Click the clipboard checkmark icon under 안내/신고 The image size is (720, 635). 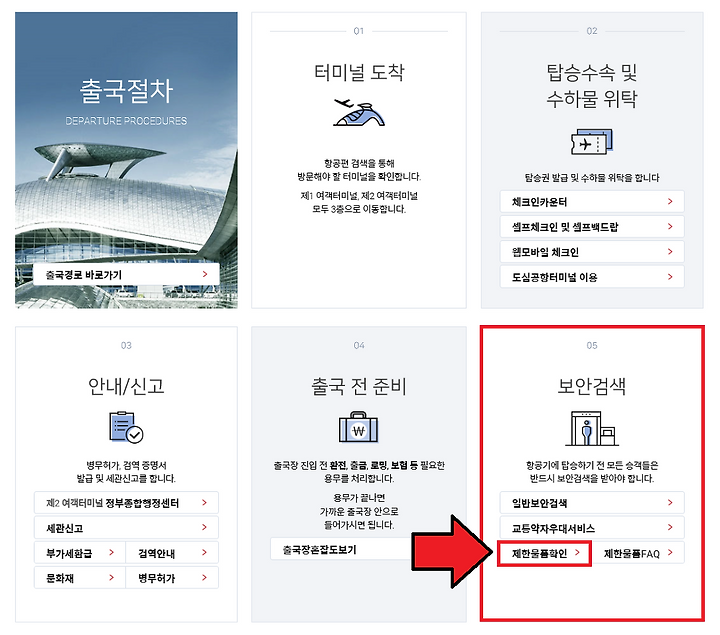126,427
